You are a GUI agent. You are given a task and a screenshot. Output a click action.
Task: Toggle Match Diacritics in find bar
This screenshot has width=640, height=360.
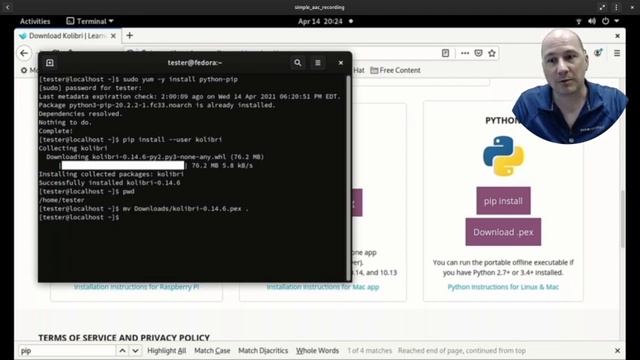click(263, 351)
